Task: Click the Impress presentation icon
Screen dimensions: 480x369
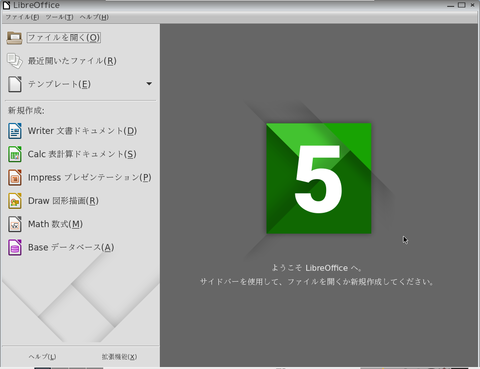Action: (x=15, y=178)
